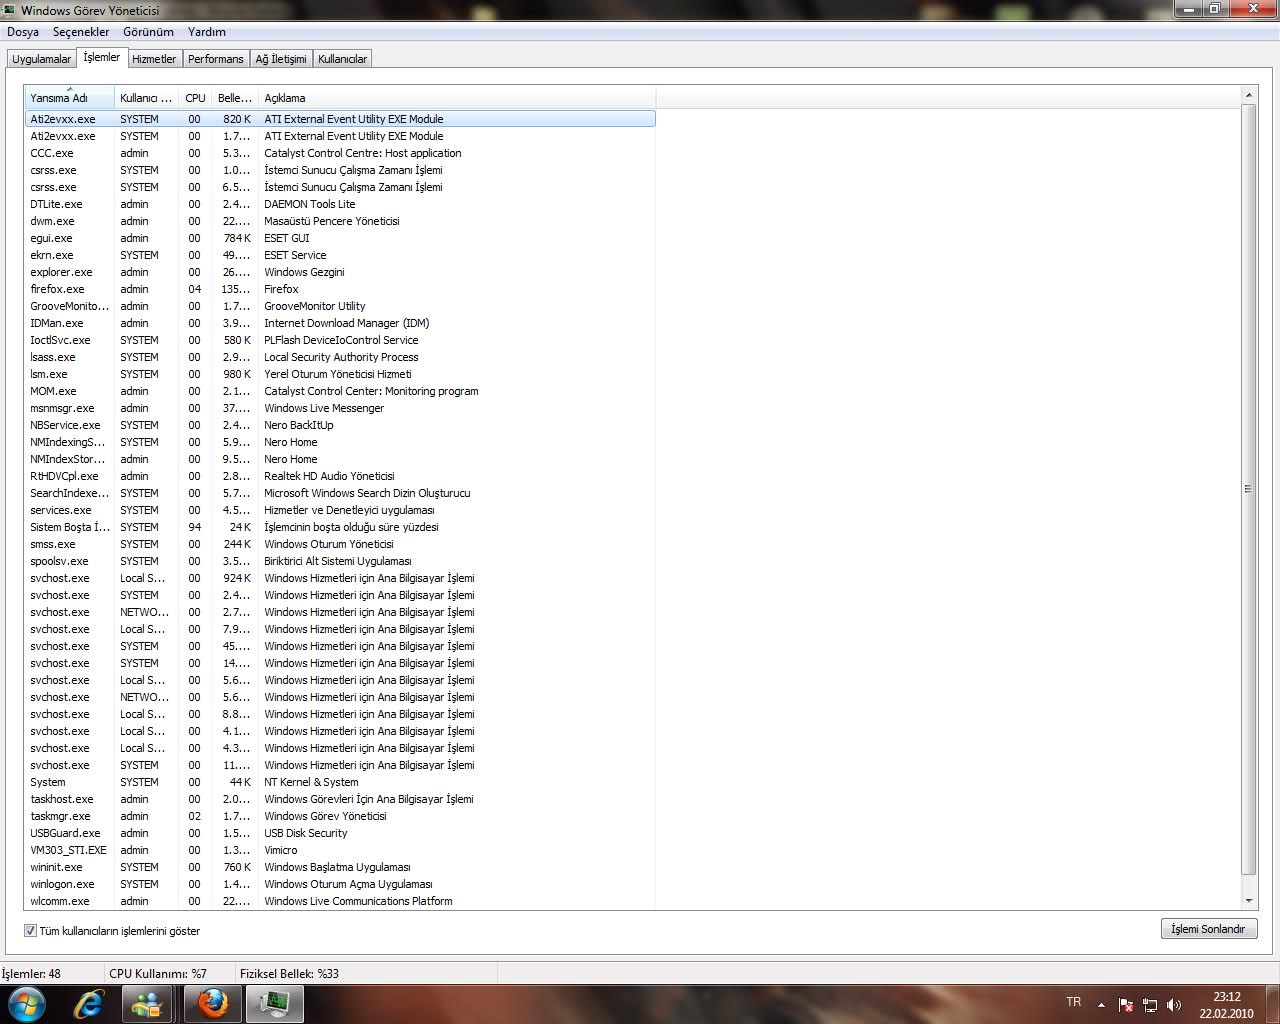Select the services.exe process
The width and height of the screenshot is (1280, 1024).
pyautogui.click(x=340, y=510)
